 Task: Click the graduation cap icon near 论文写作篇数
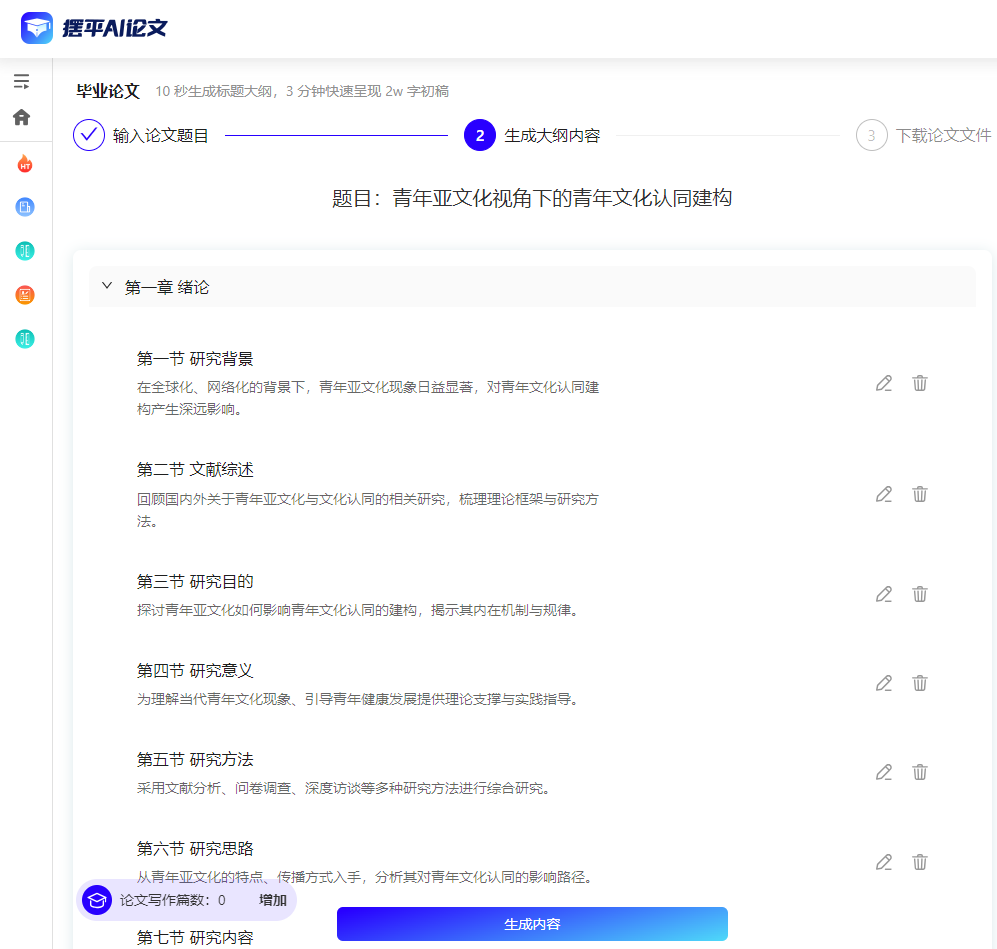point(96,900)
